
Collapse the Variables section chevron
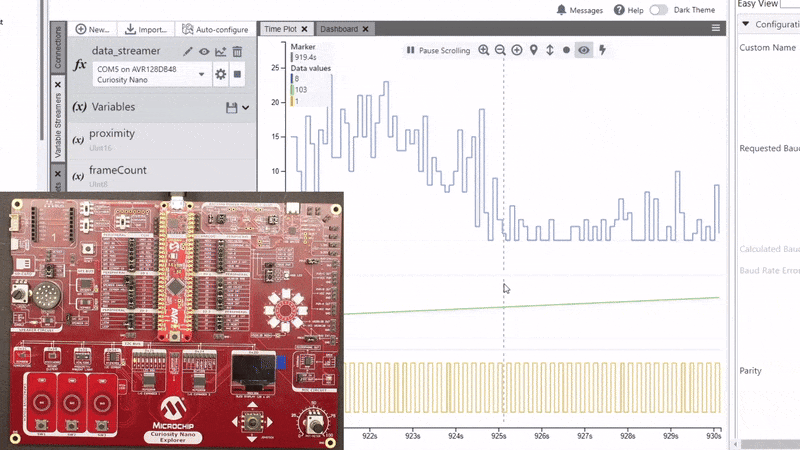[x=246, y=107]
